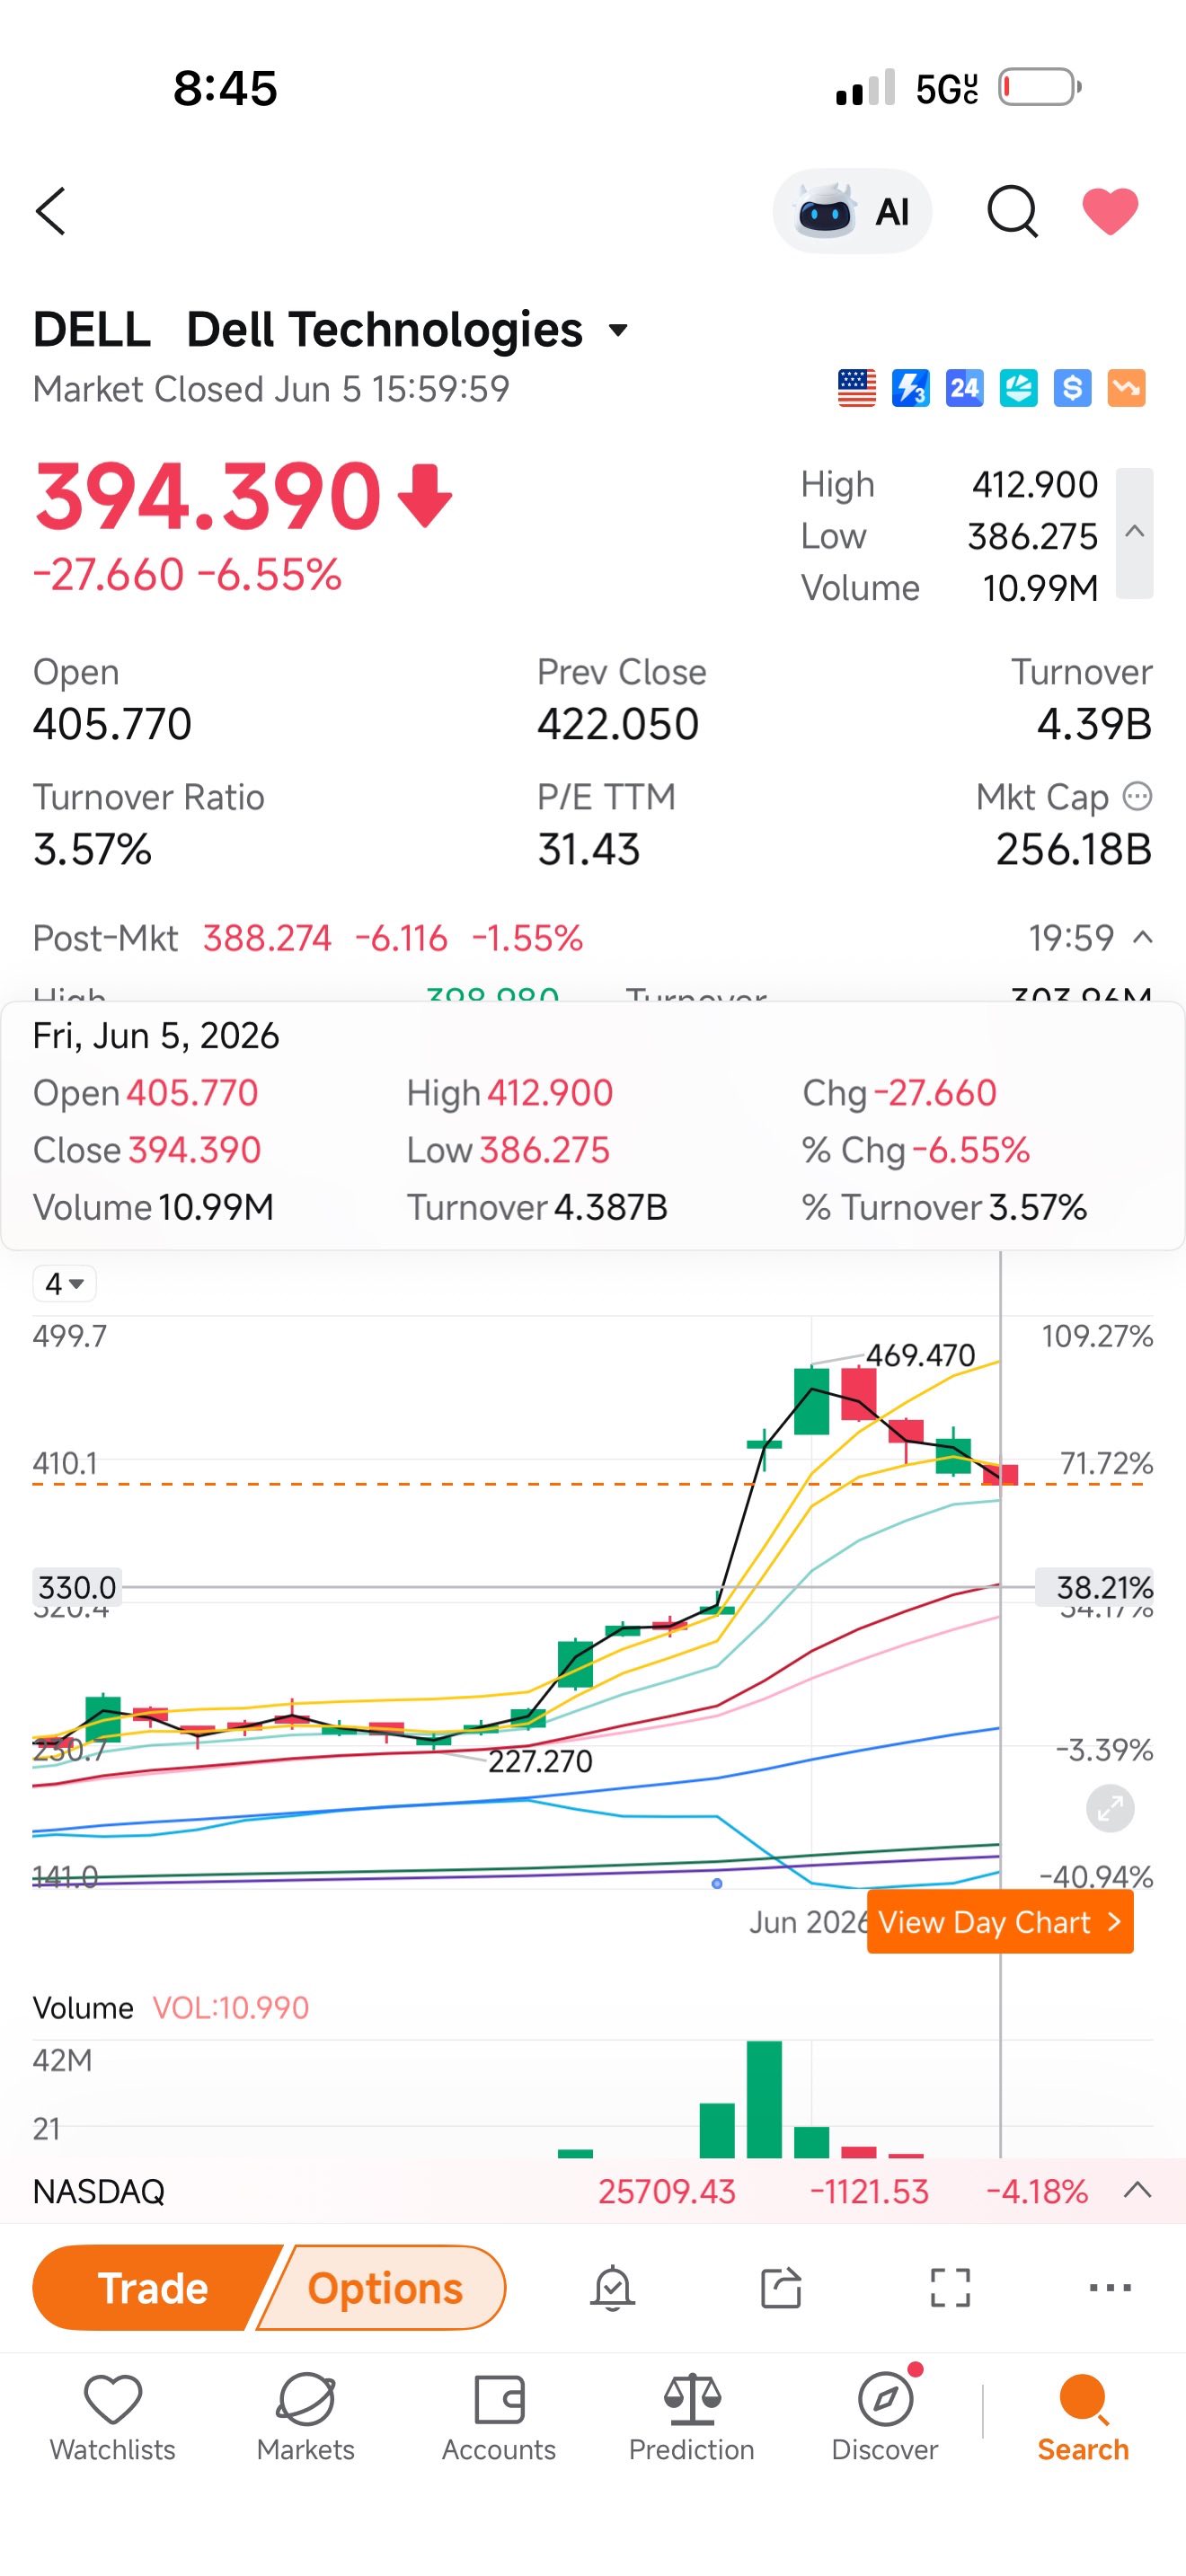Viewport: 1186px width, 2576px height.
Task: Tap the blue 24 hour trading badge
Action: coord(964,388)
